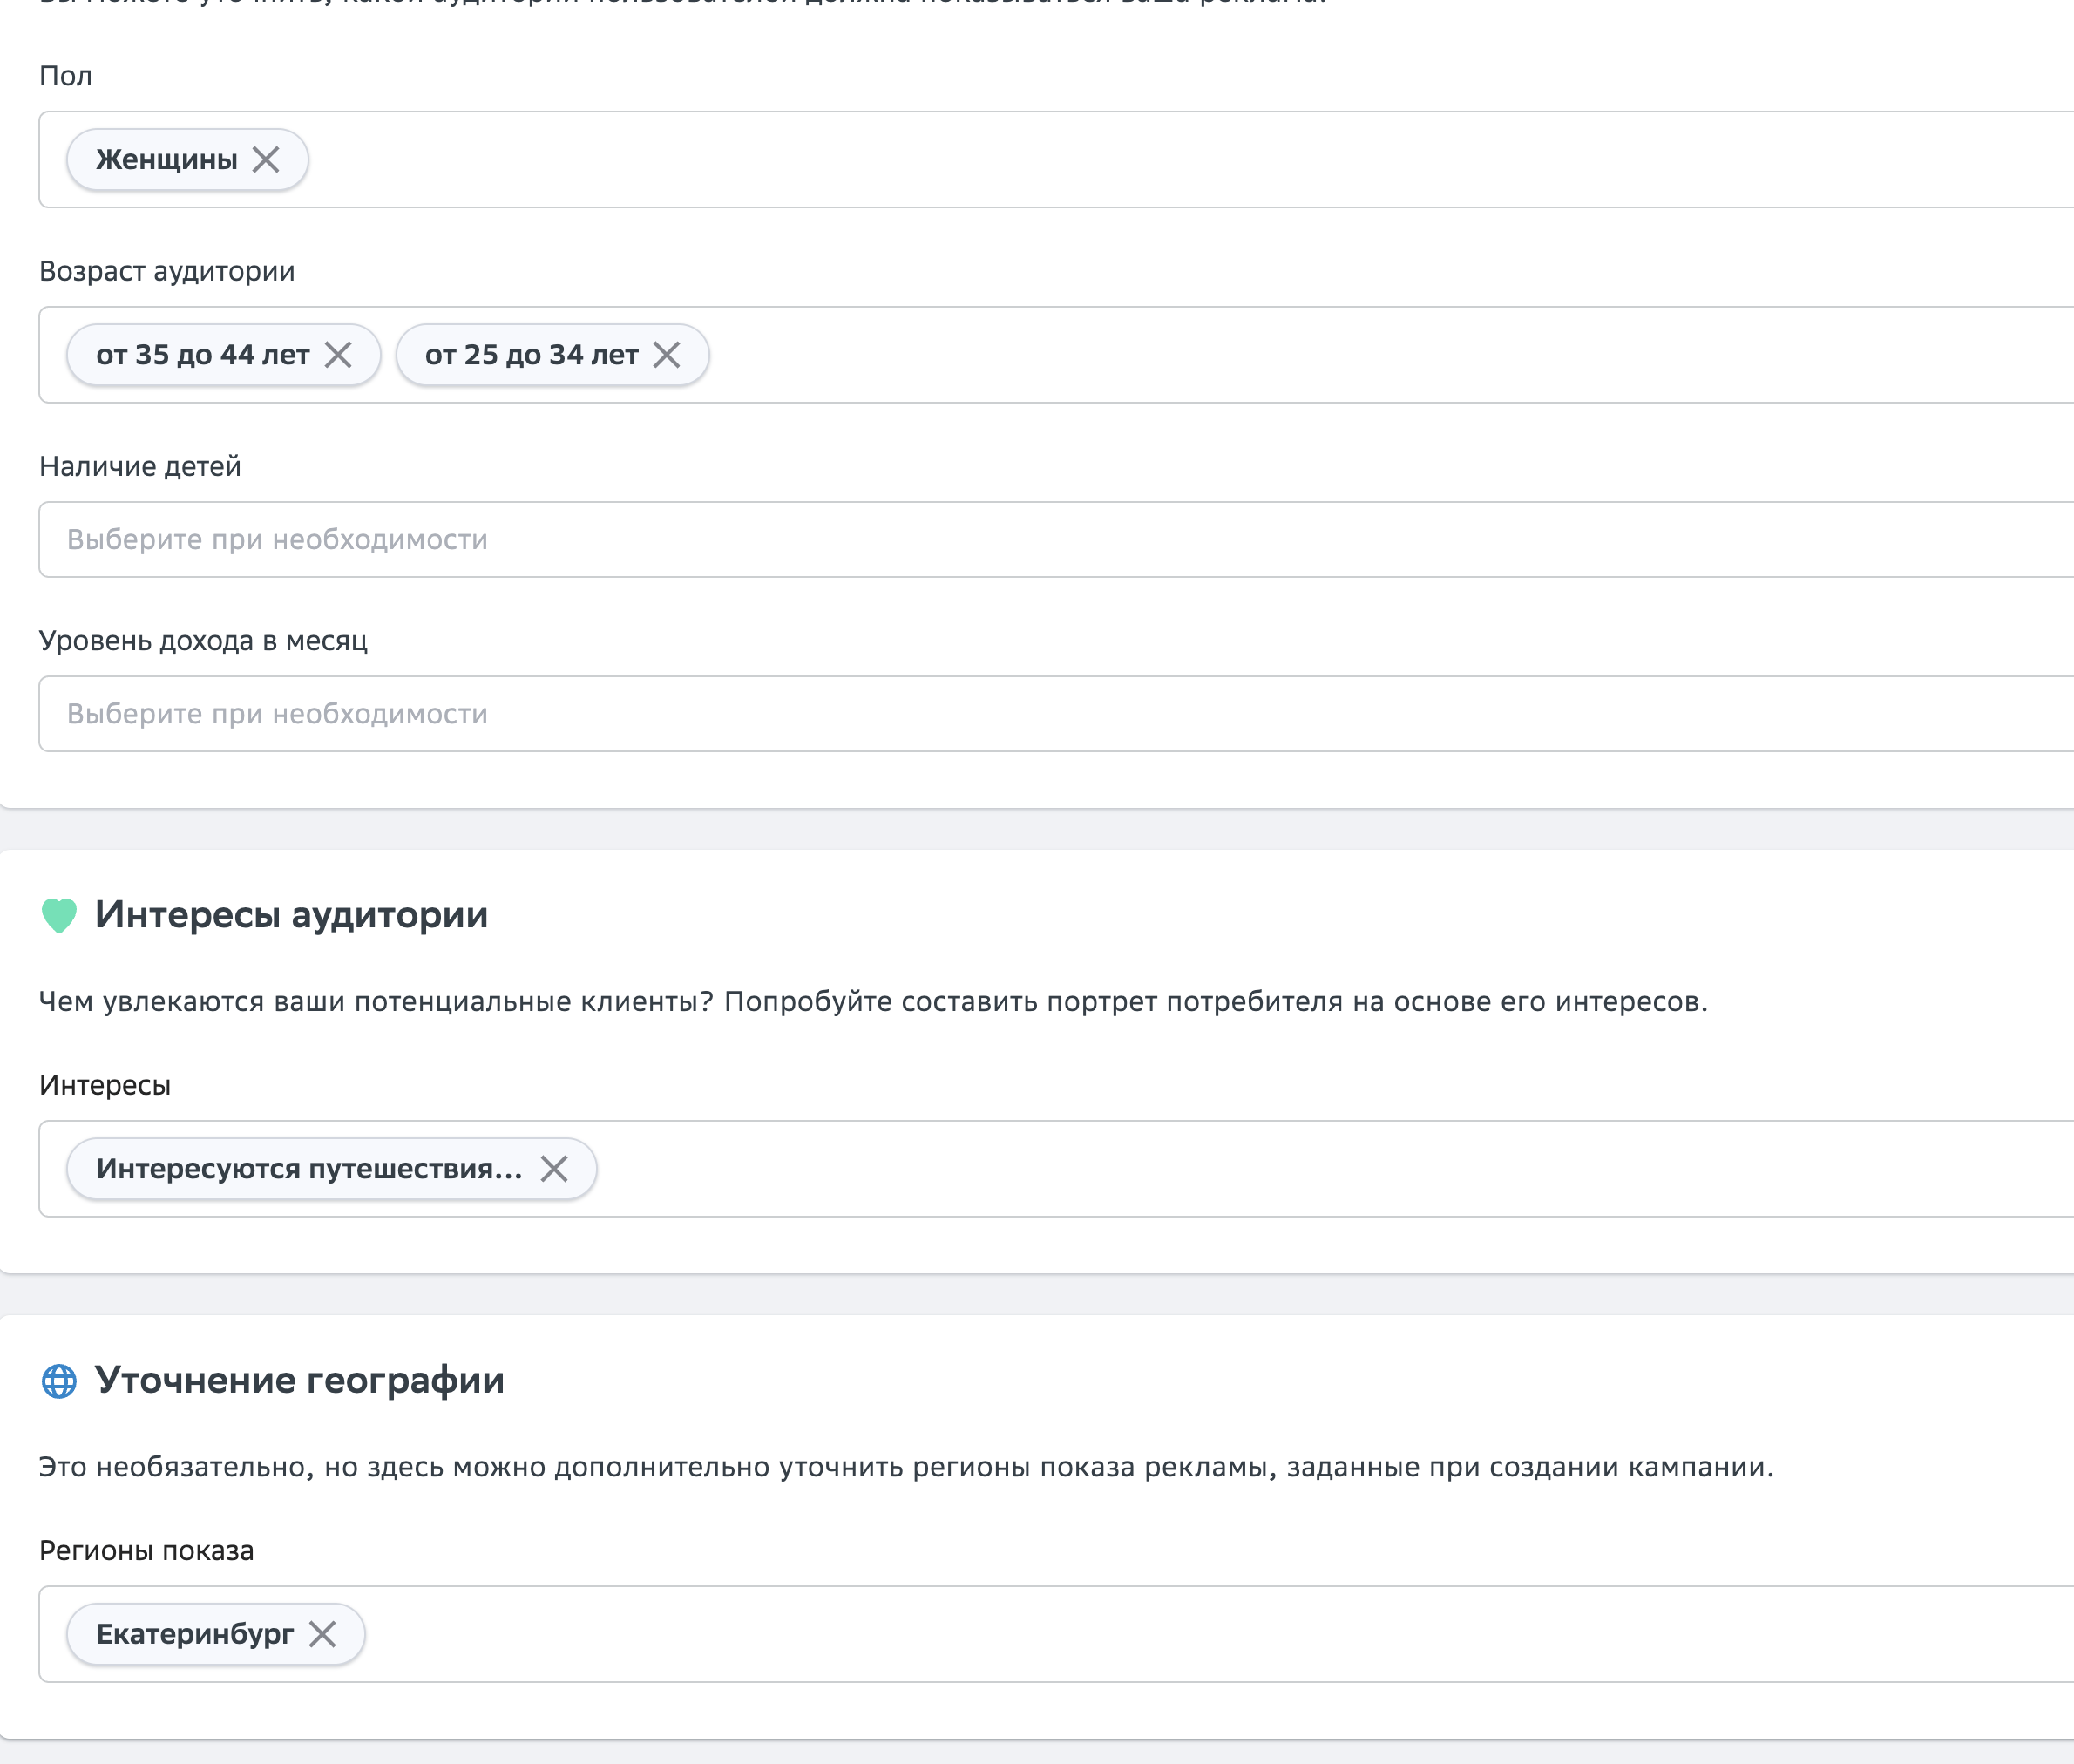Remove the Интересуются путешествиями interest tag

pos(554,1169)
